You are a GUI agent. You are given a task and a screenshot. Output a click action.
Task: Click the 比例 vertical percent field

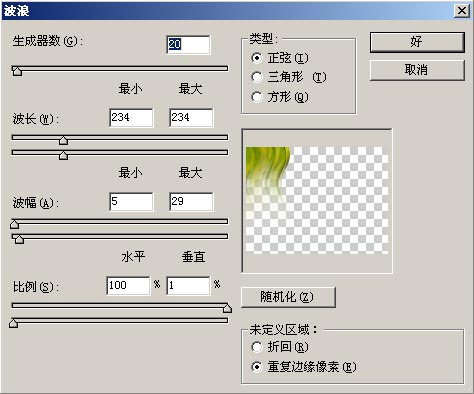coord(188,285)
